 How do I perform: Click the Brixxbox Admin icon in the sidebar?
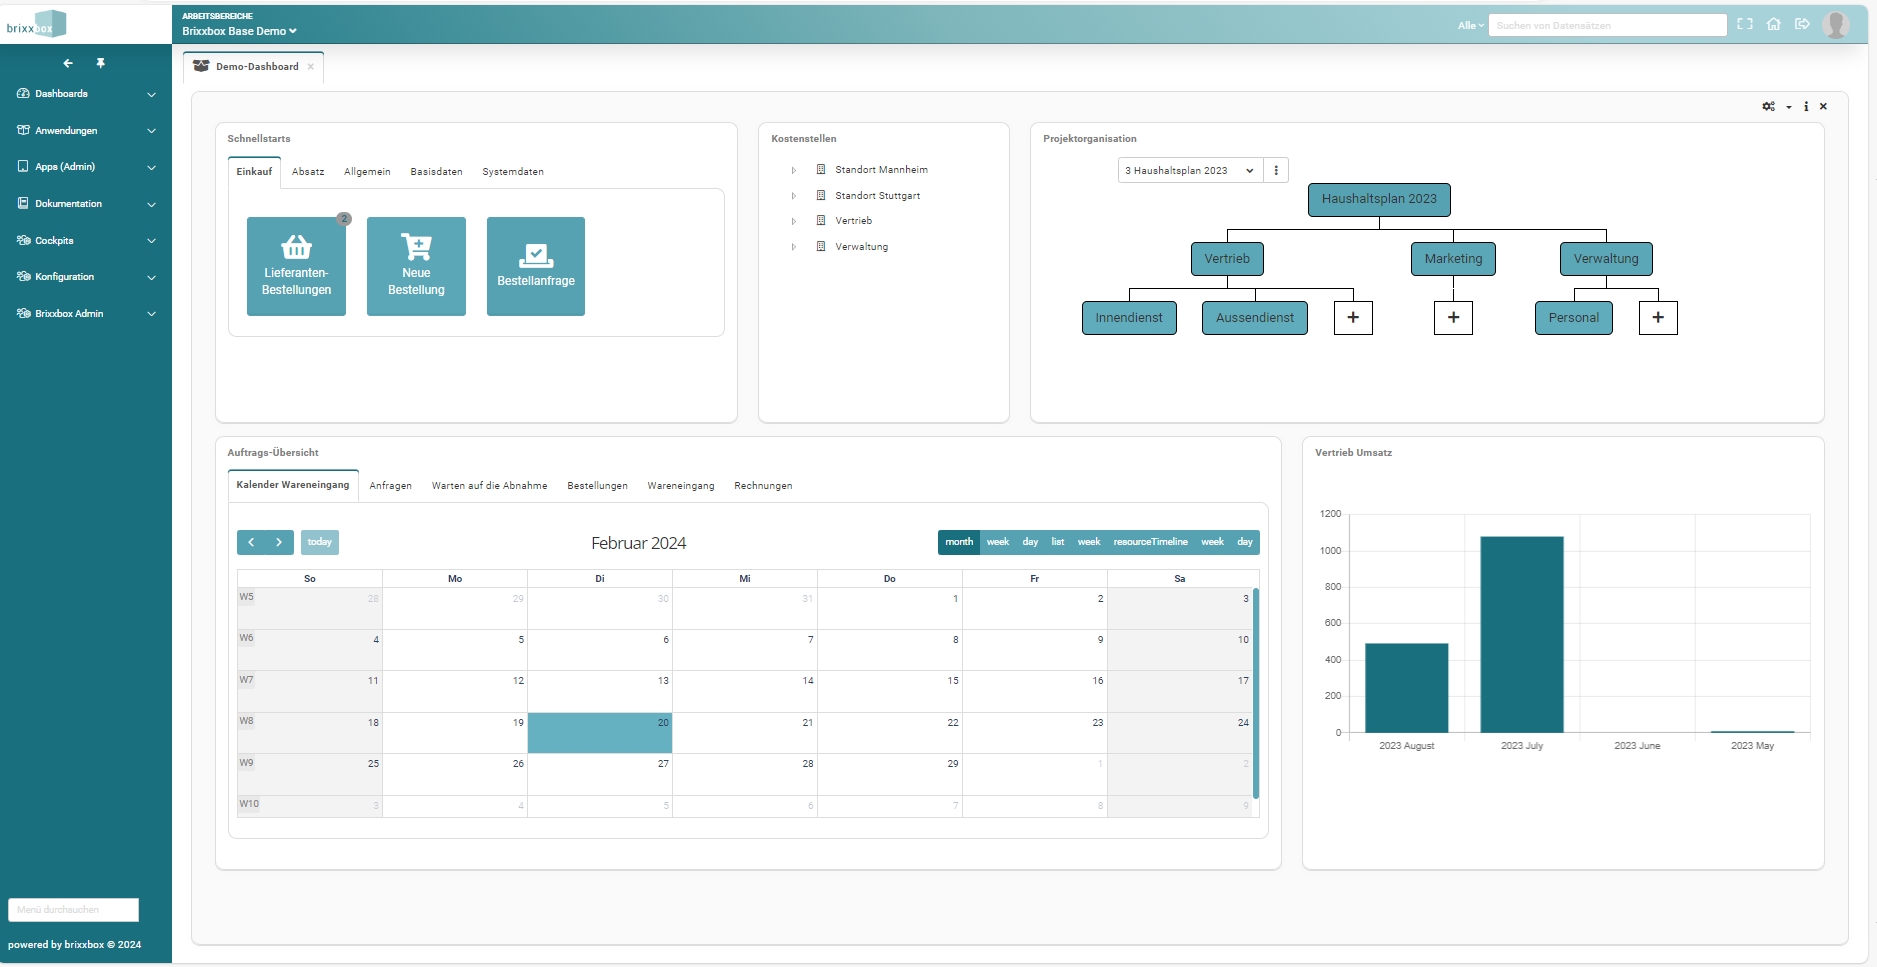tap(23, 314)
